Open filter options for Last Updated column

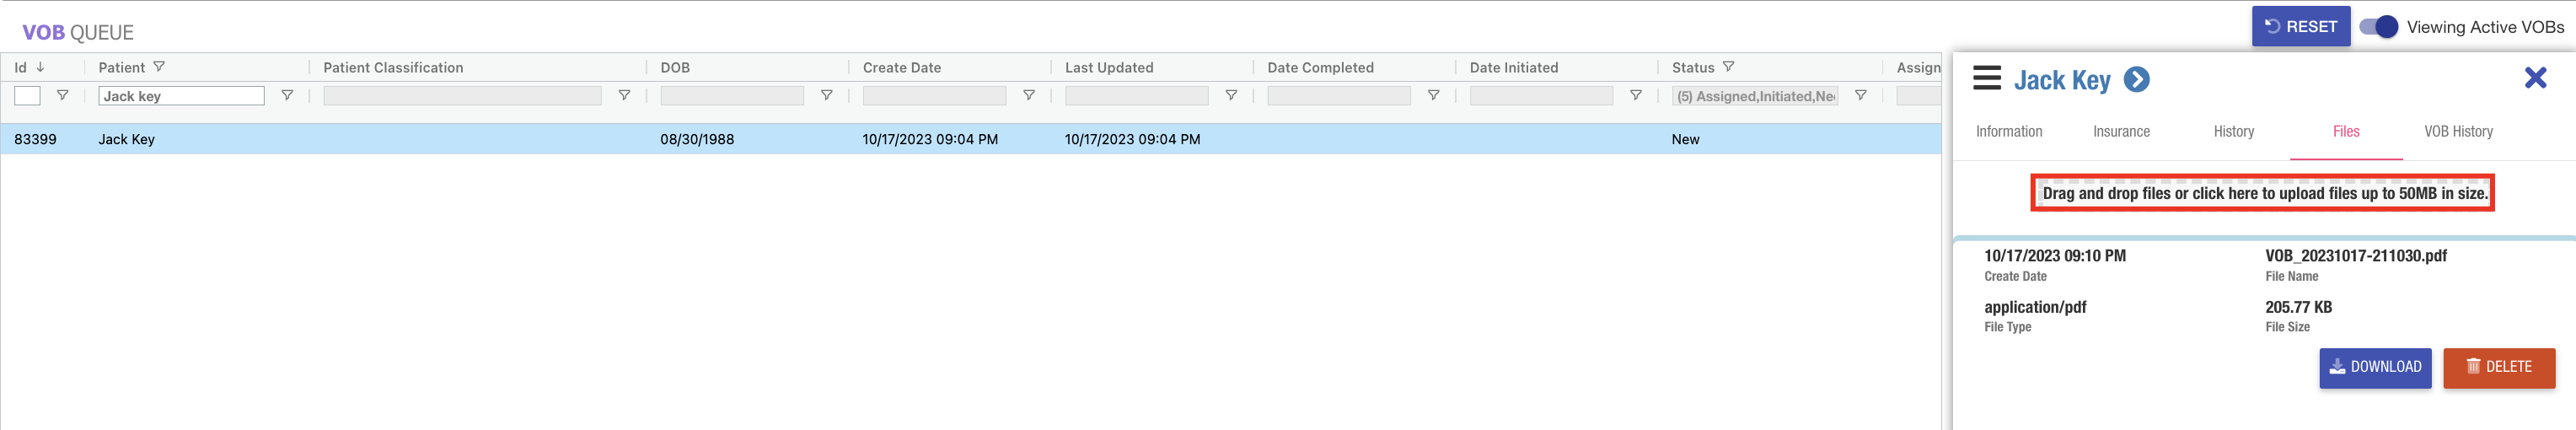coord(1230,96)
